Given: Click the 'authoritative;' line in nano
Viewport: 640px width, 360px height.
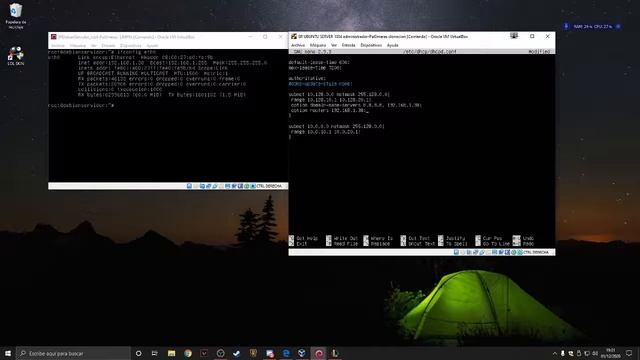Looking at the screenshot, I should (307, 78).
